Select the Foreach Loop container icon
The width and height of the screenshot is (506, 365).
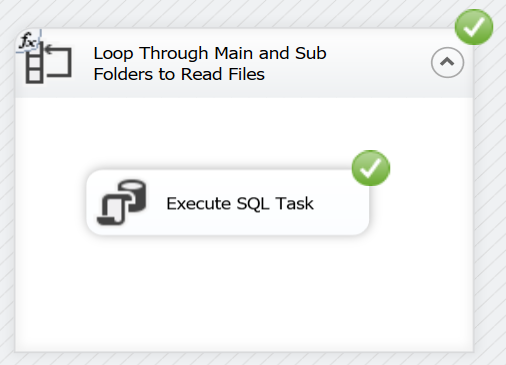tap(49, 63)
